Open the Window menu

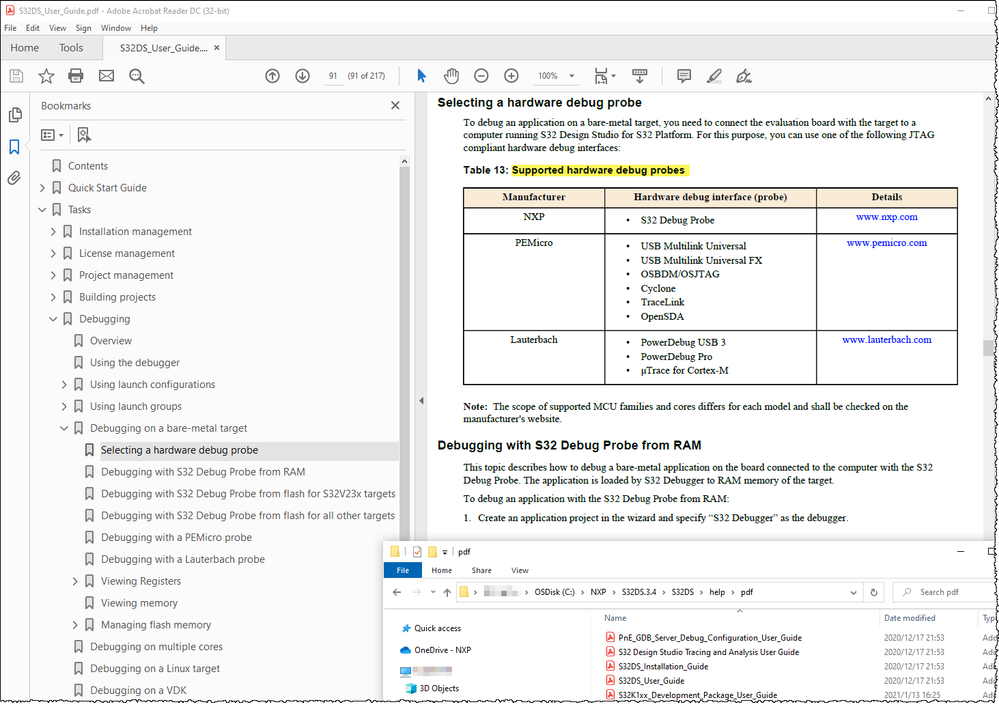pyautogui.click(x=116, y=28)
